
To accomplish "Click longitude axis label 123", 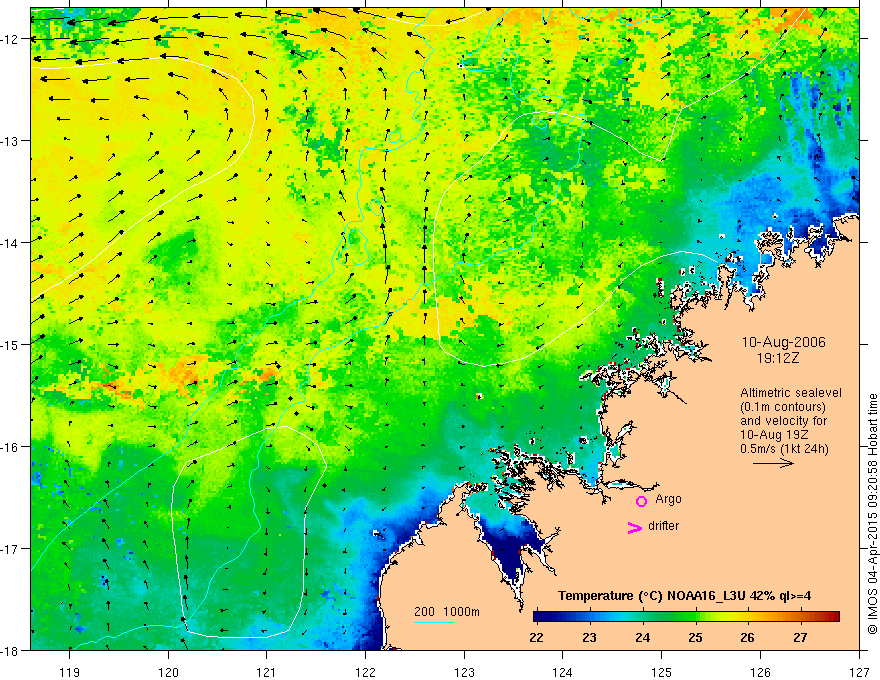I will 464,672.
